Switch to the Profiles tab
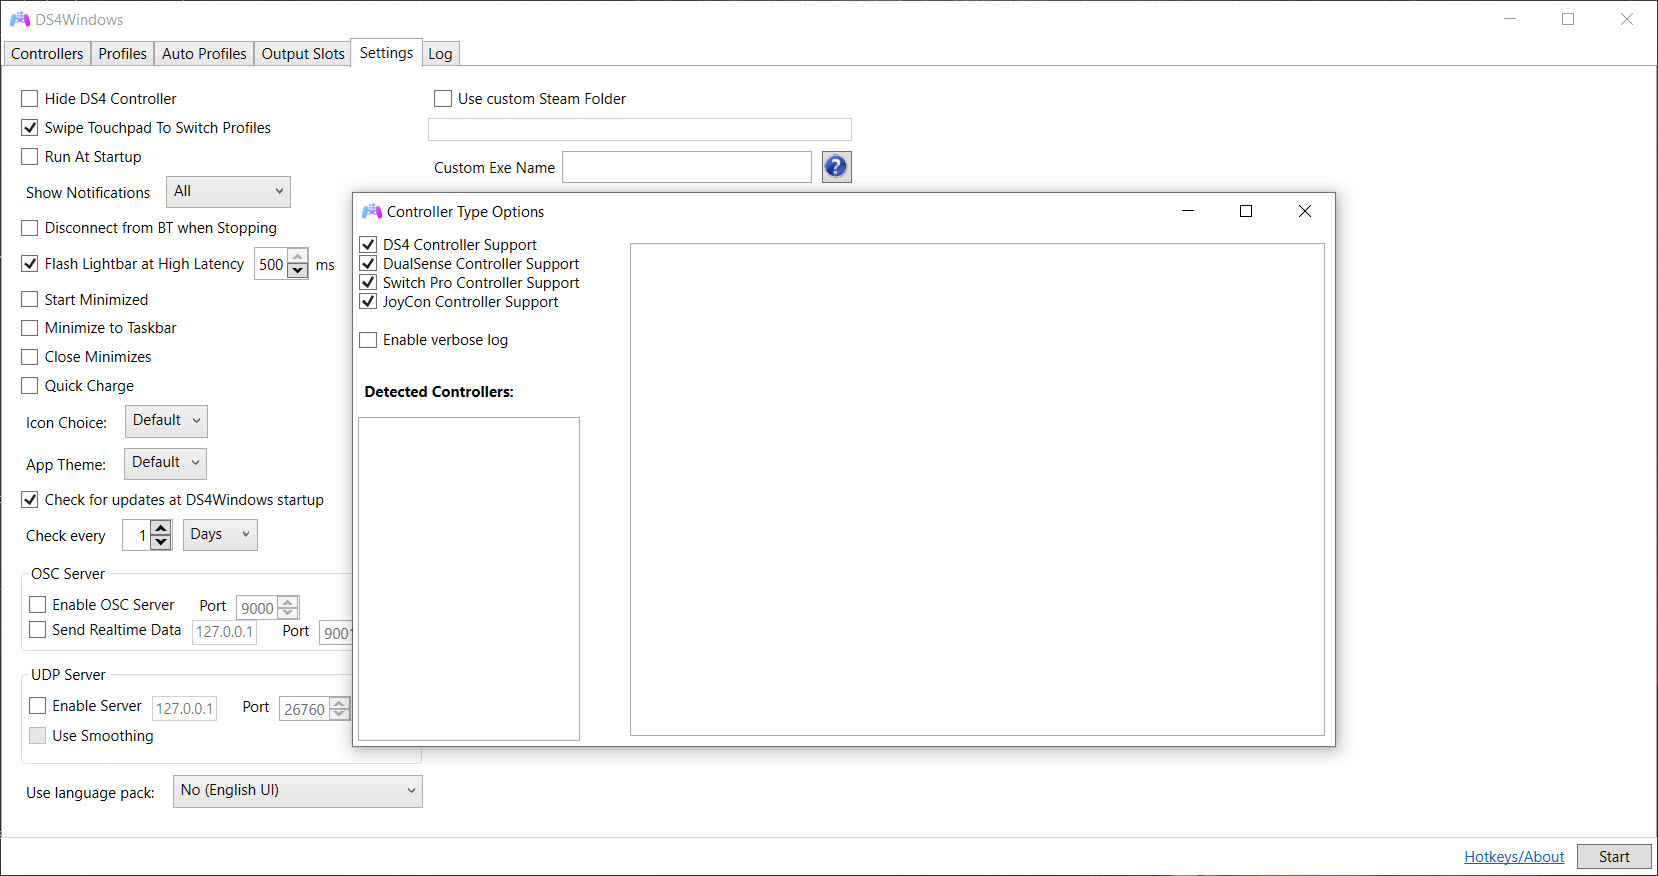1658x876 pixels. [x=122, y=54]
